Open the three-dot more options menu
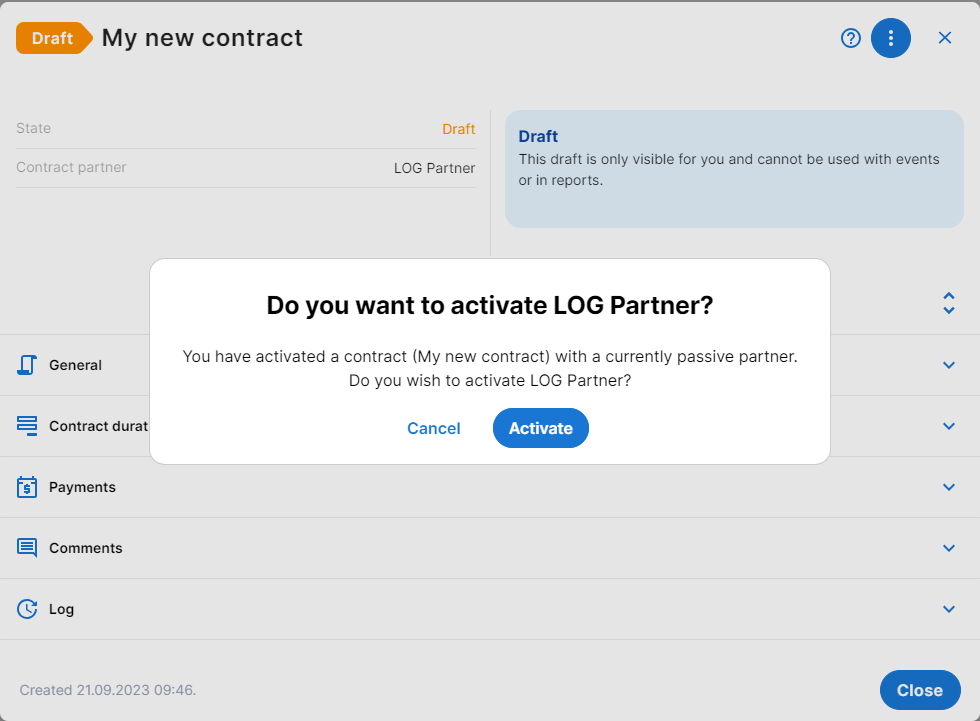980x721 pixels. tap(891, 38)
